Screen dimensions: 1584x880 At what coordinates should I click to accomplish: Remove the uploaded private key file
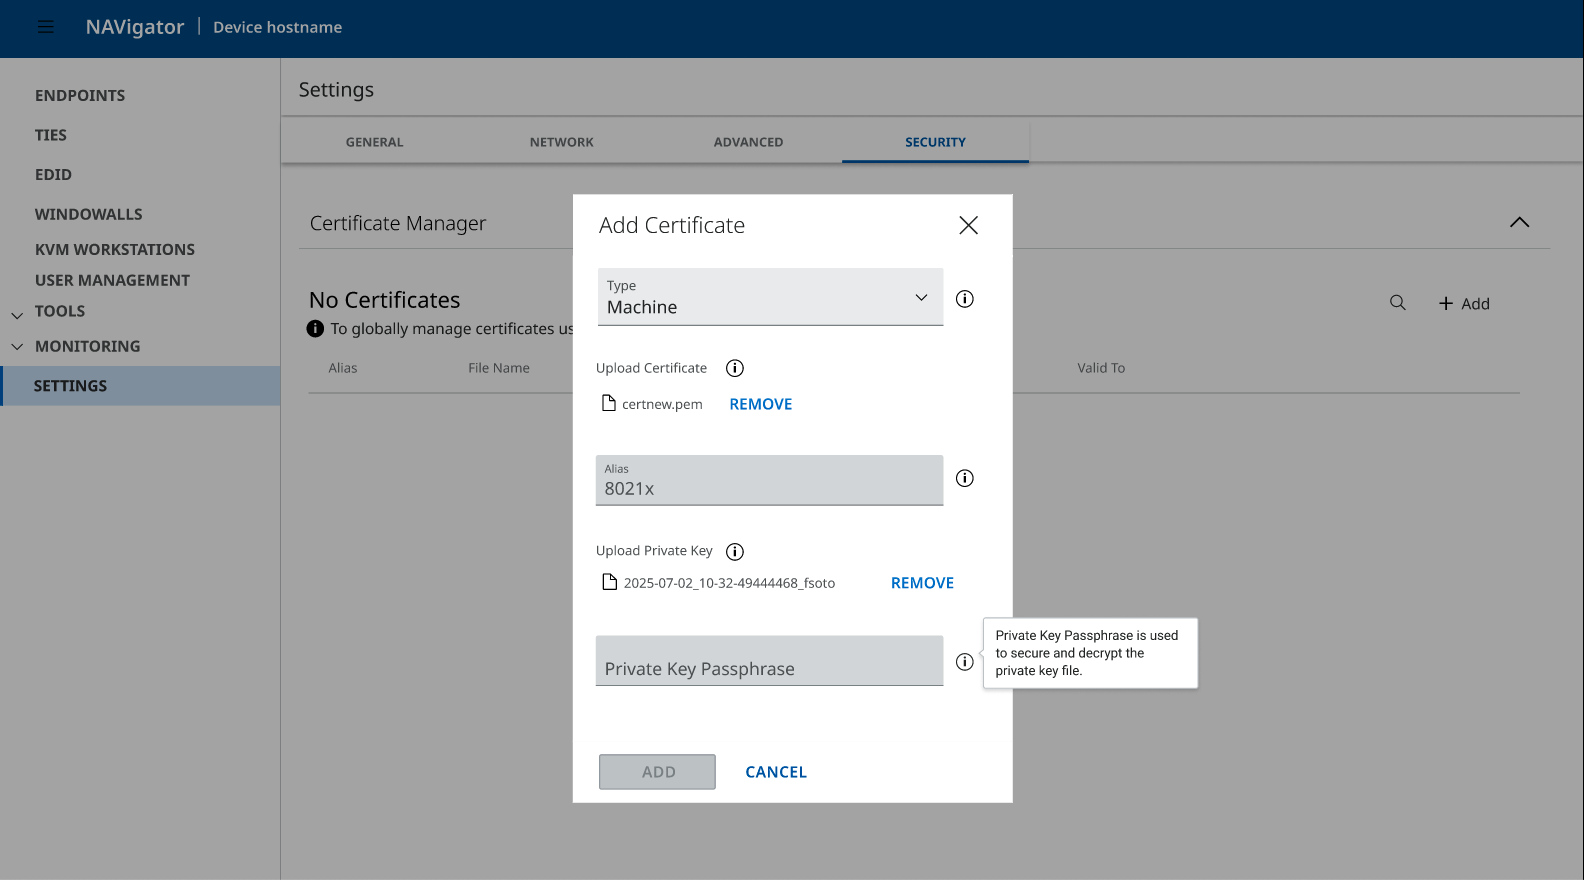pos(922,583)
